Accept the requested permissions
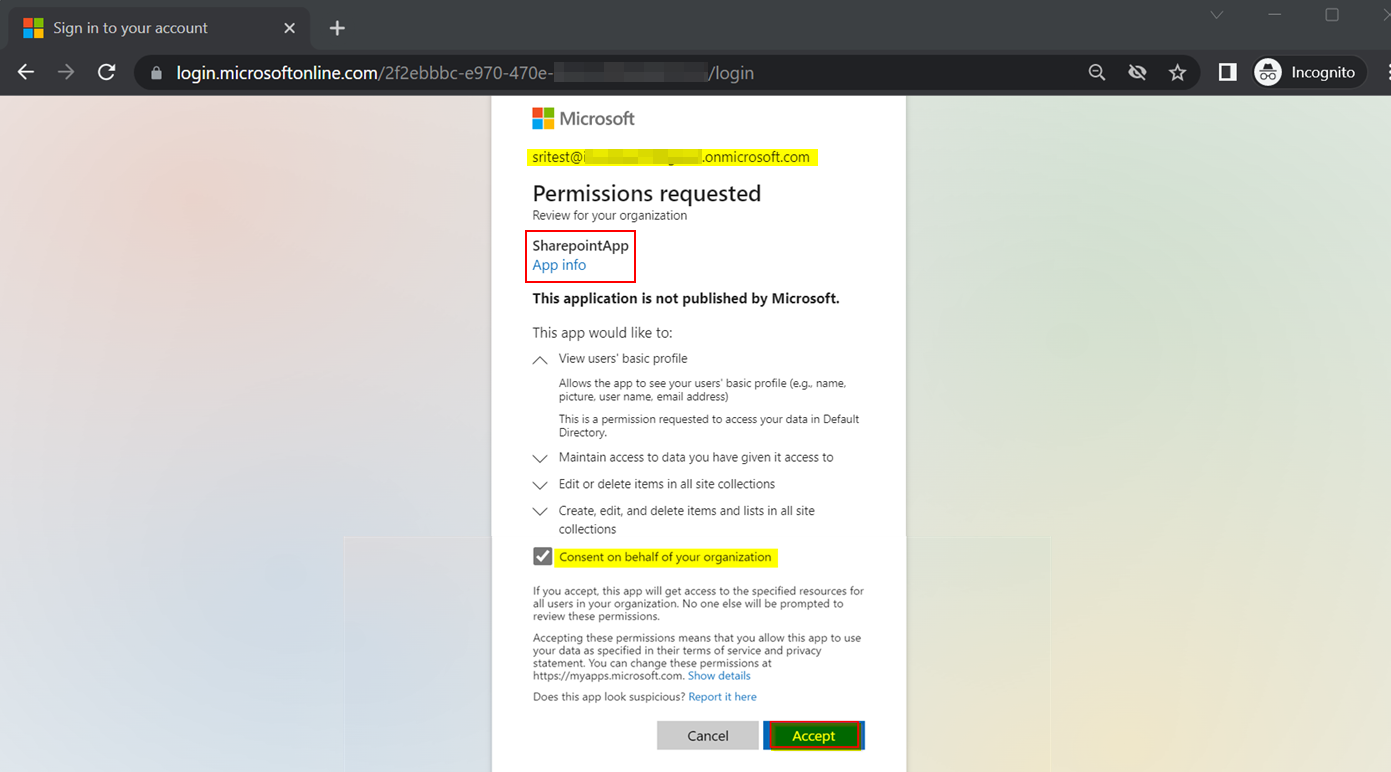Image resolution: width=1391 pixels, height=772 pixels. pyautogui.click(x=814, y=735)
